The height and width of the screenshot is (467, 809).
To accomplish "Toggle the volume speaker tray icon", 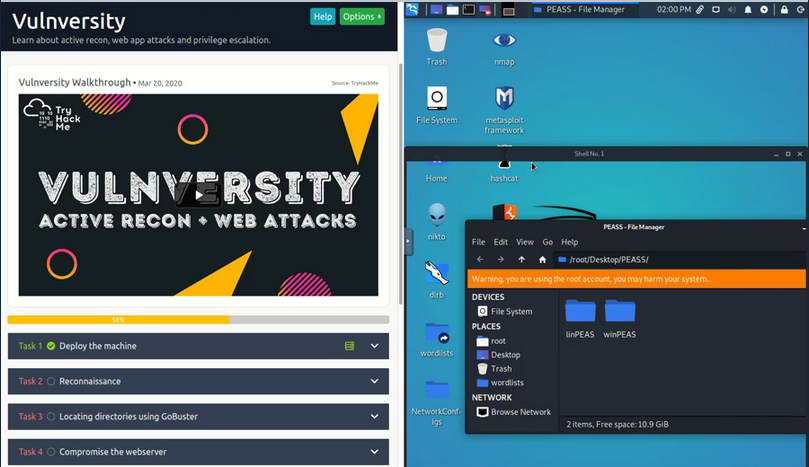I will 732,9.
